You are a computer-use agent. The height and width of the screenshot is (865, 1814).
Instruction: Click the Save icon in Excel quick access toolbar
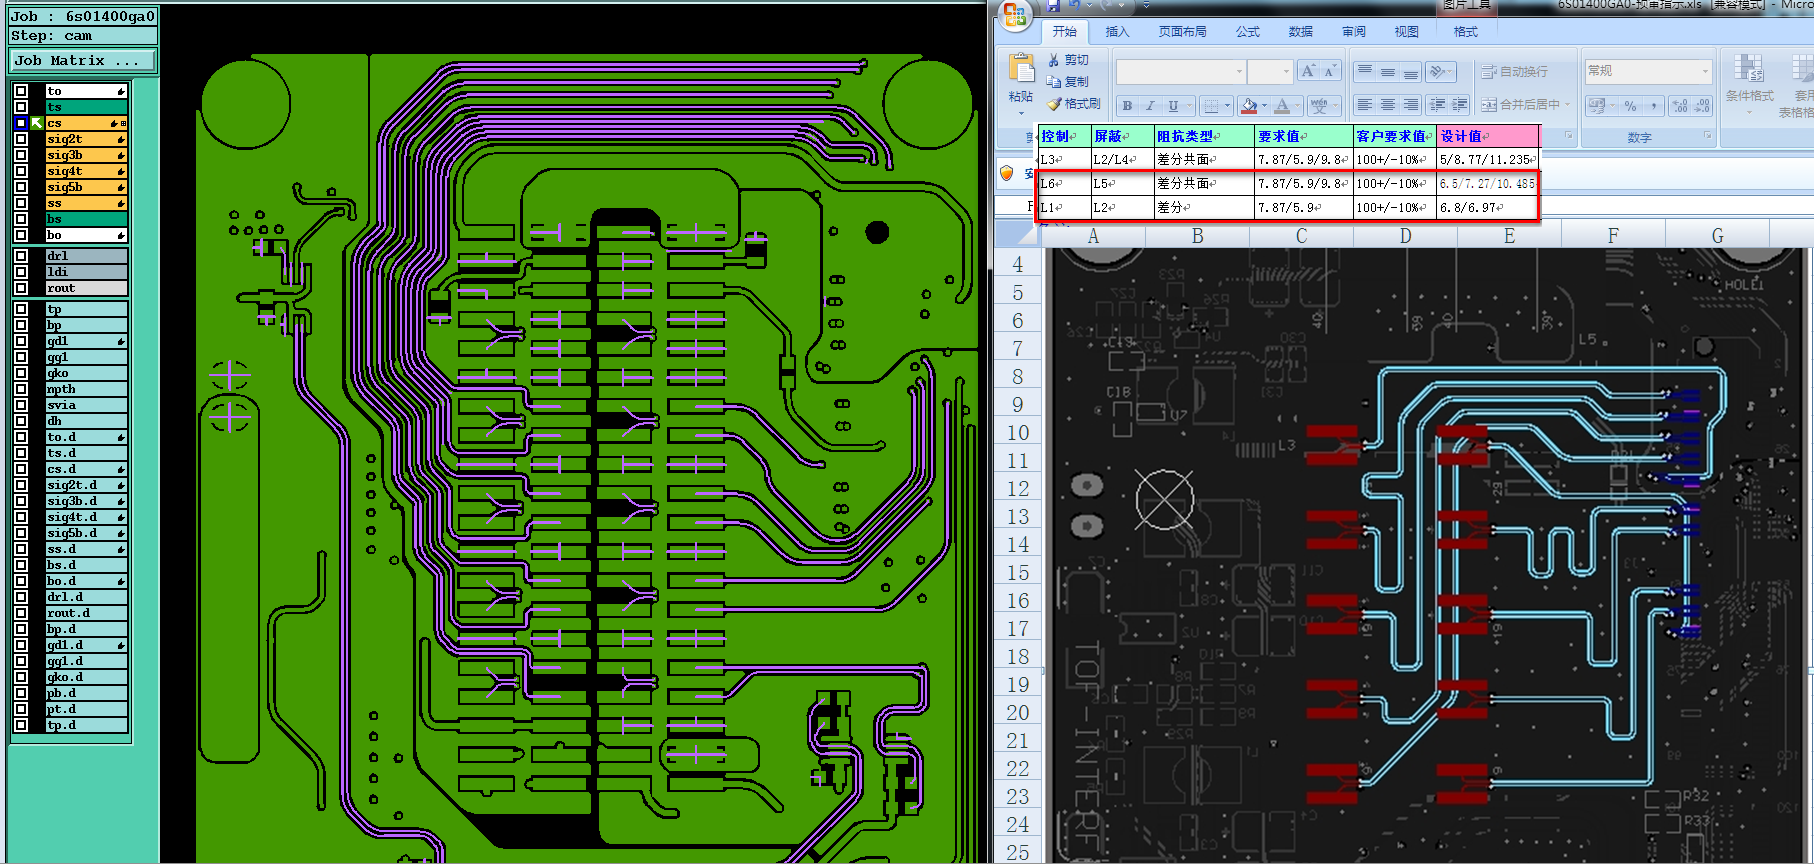(1053, 5)
